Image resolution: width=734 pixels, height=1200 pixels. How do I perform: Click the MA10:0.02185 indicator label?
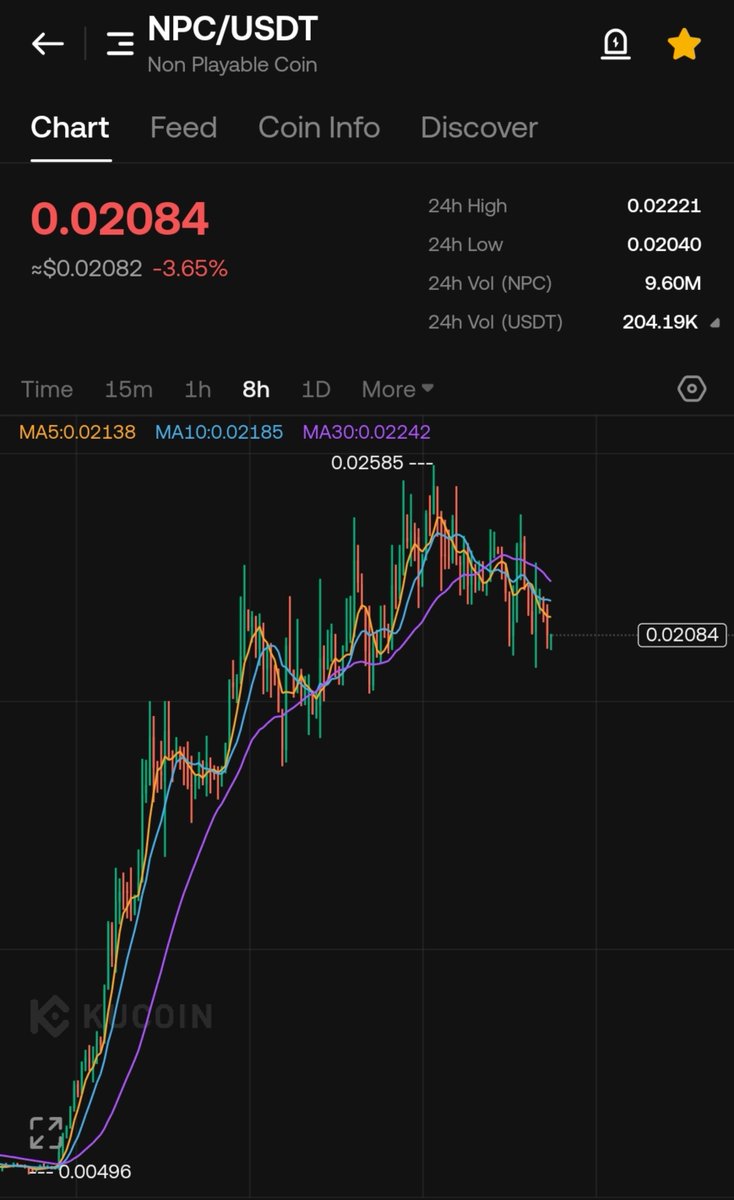pos(219,433)
